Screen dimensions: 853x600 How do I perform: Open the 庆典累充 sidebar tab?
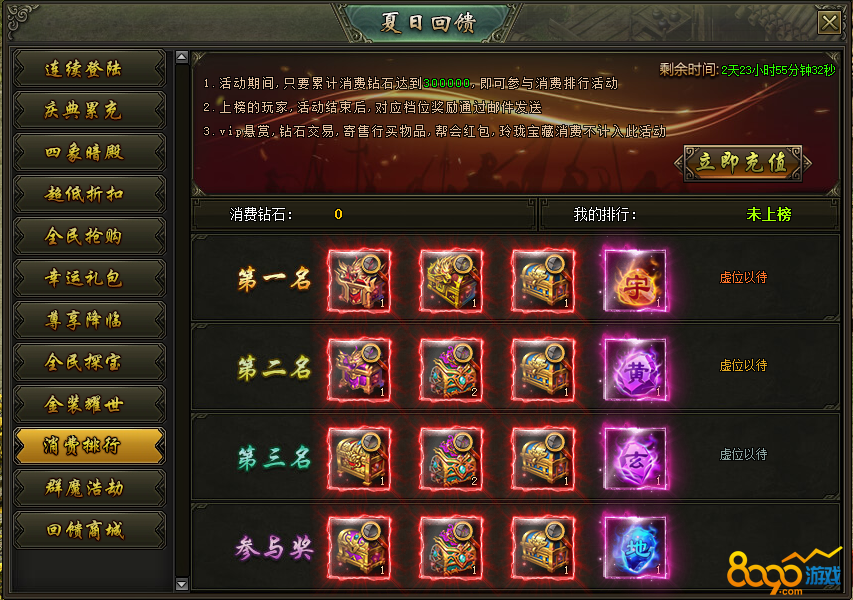point(90,110)
